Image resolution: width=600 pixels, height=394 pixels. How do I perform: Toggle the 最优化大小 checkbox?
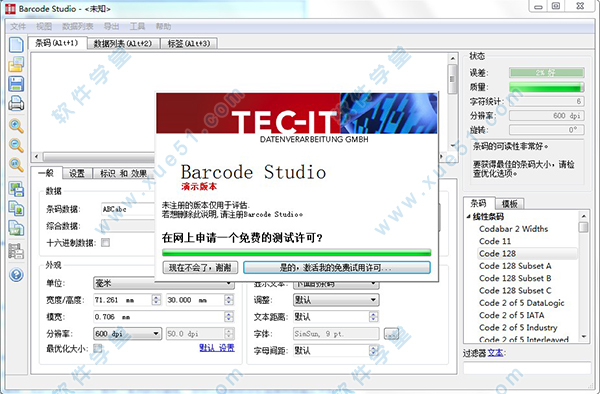tap(98, 348)
